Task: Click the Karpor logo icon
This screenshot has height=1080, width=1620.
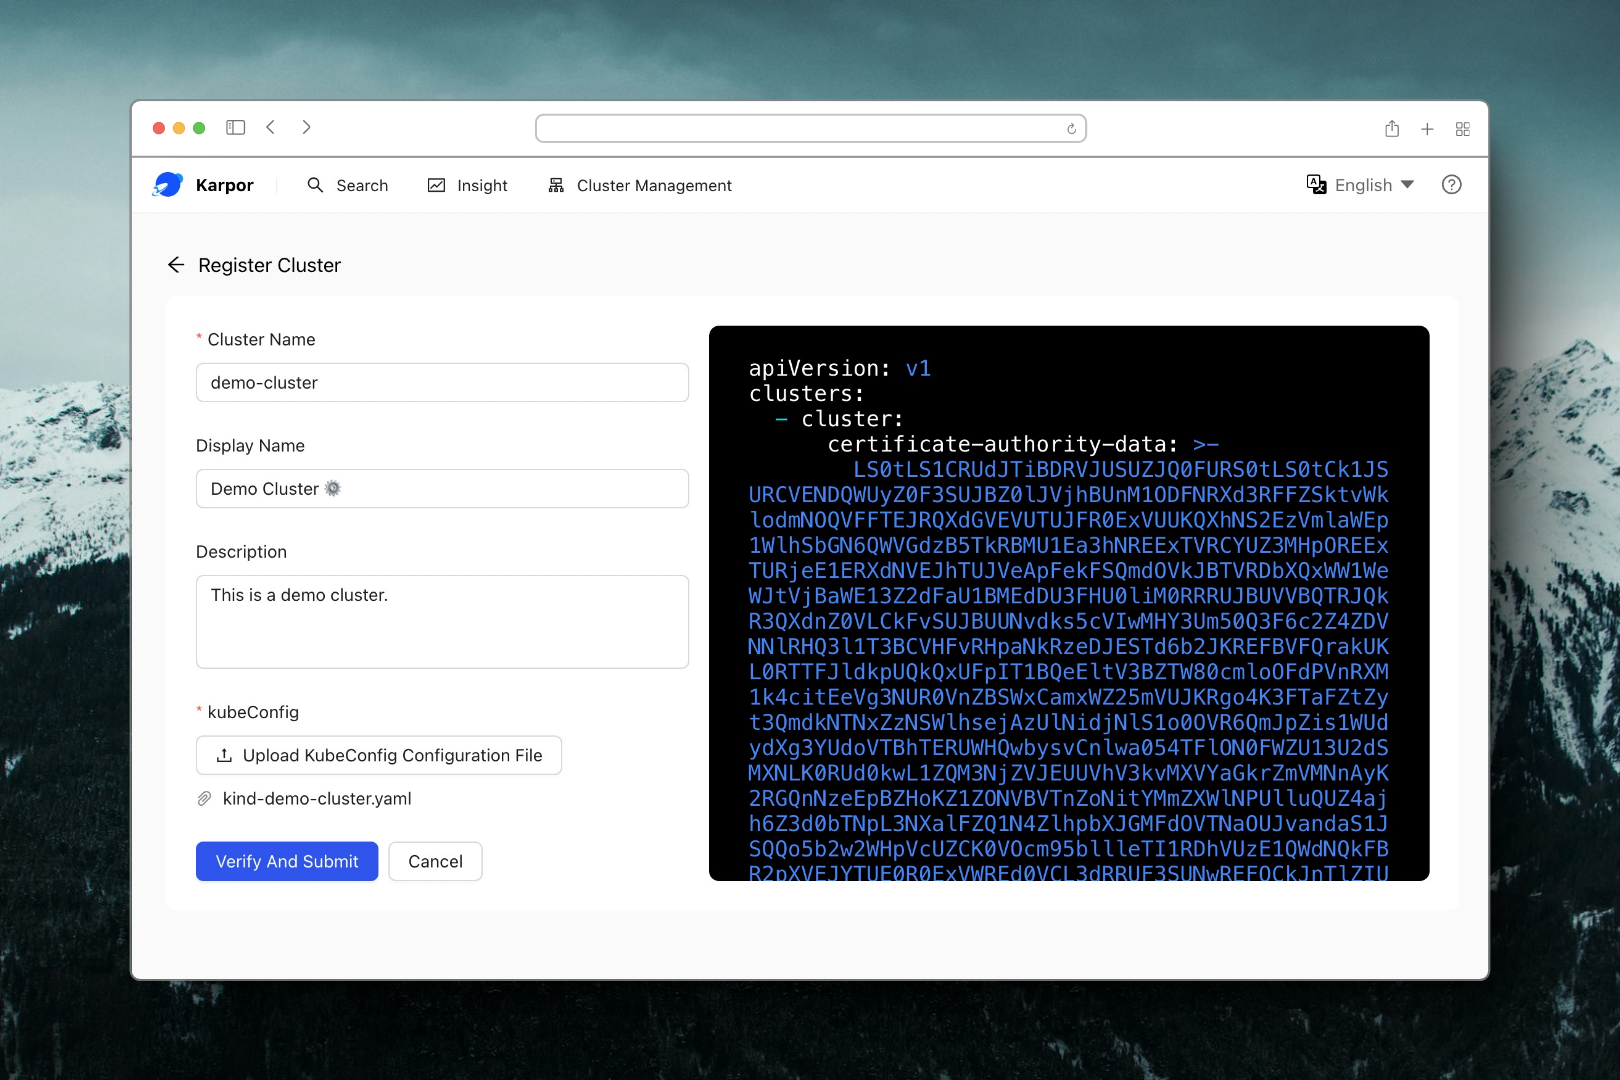Action: tap(168, 185)
